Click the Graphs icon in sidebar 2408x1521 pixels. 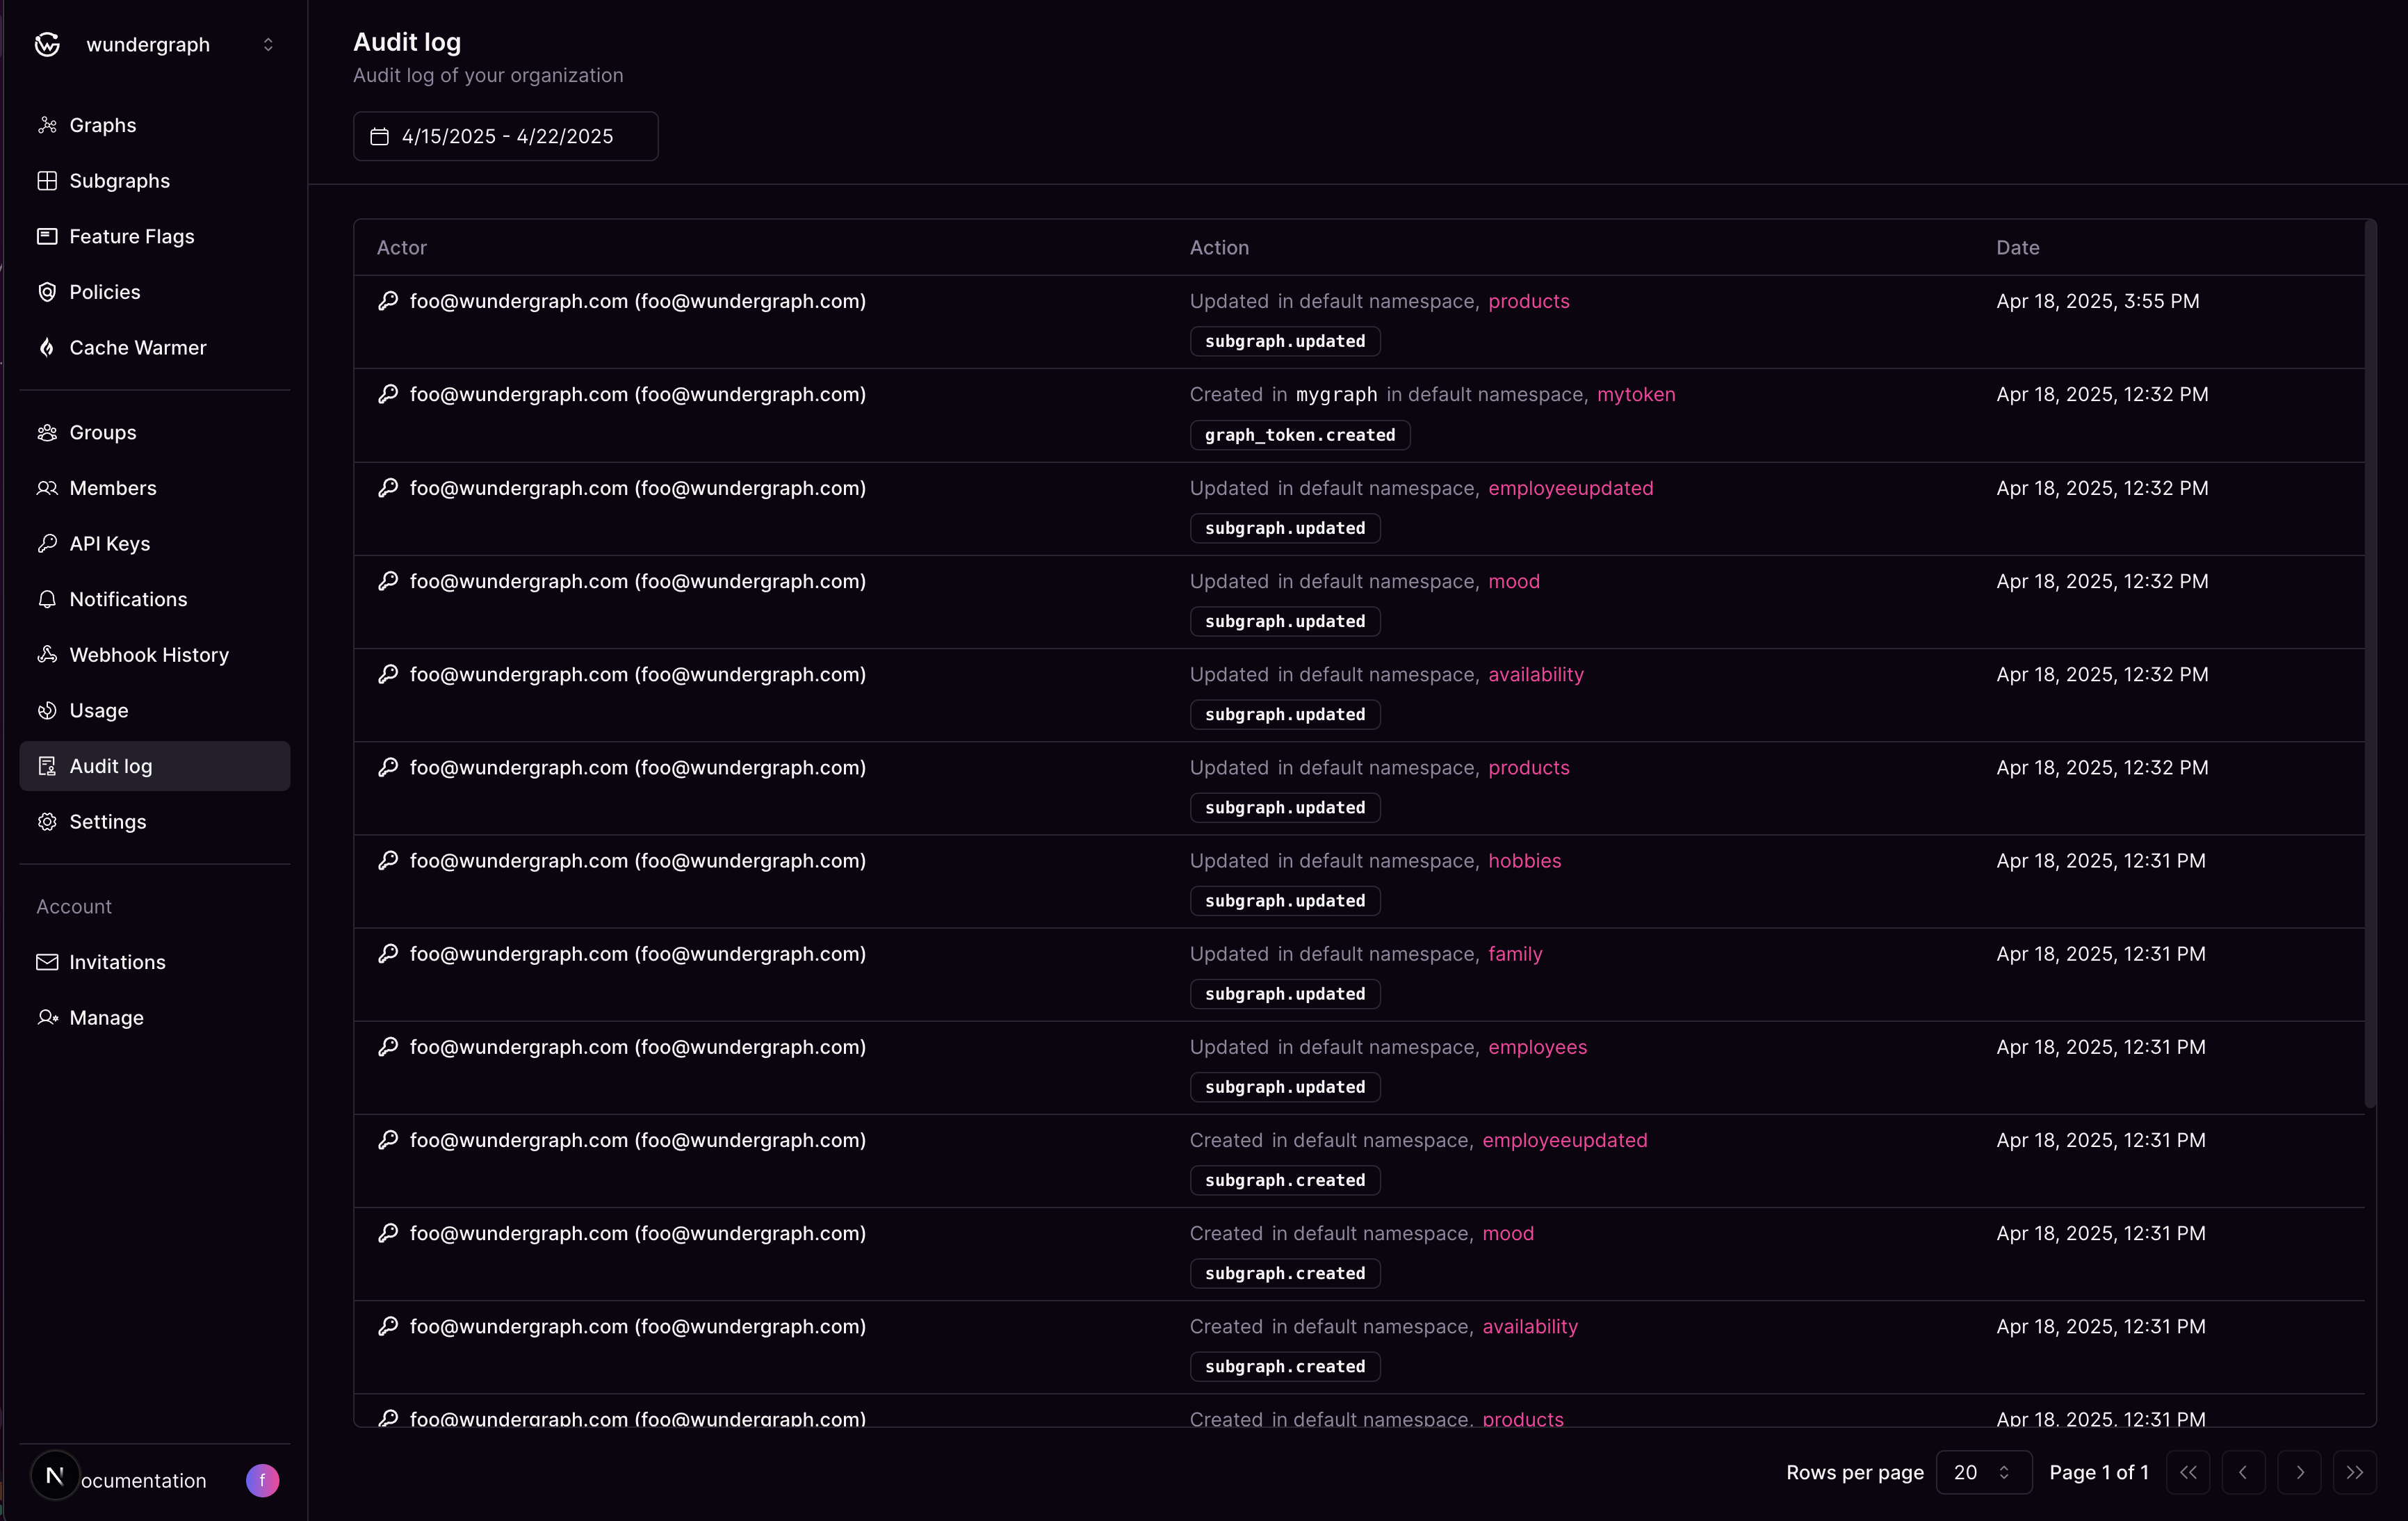47,125
